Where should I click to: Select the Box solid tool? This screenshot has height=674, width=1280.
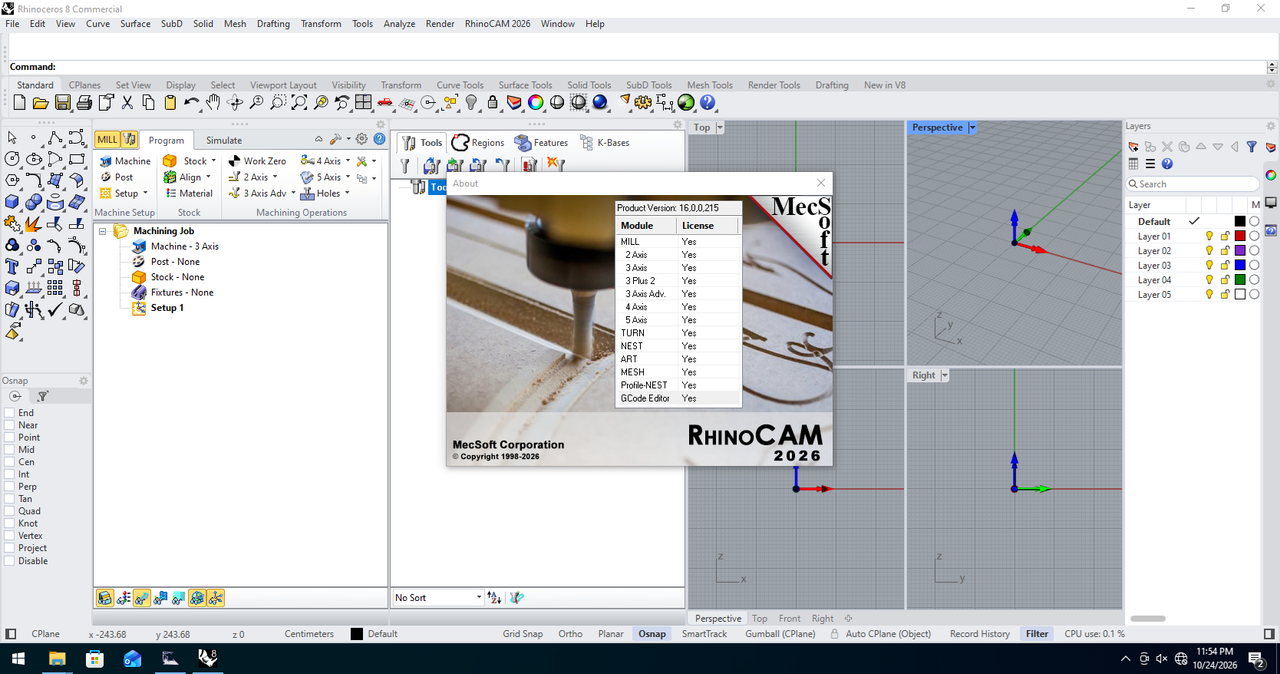[x=12, y=202]
